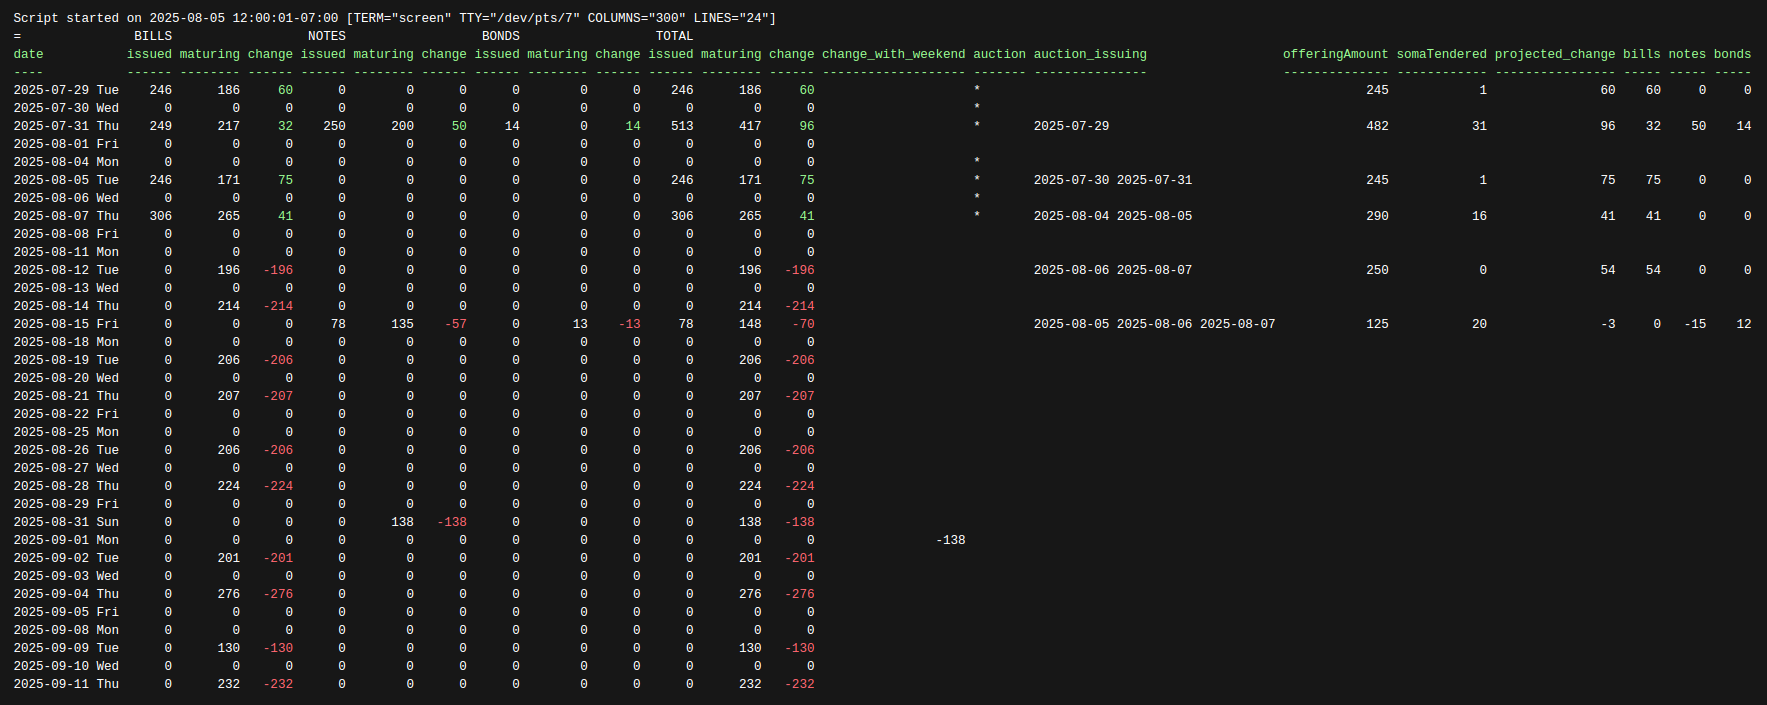
Task: Click the '290' offeringAmount value
Action: (x=1377, y=216)
